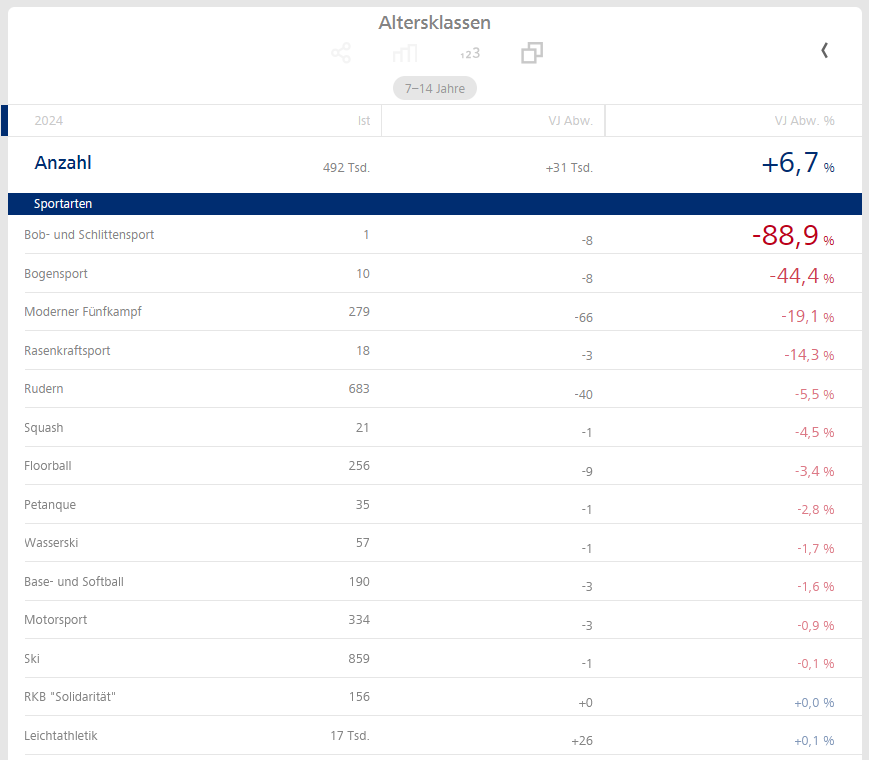Open Moderner Fünfkampf entry
This screenshot has height=760, width=869.
pyautogui.click(x=83, y=312)
